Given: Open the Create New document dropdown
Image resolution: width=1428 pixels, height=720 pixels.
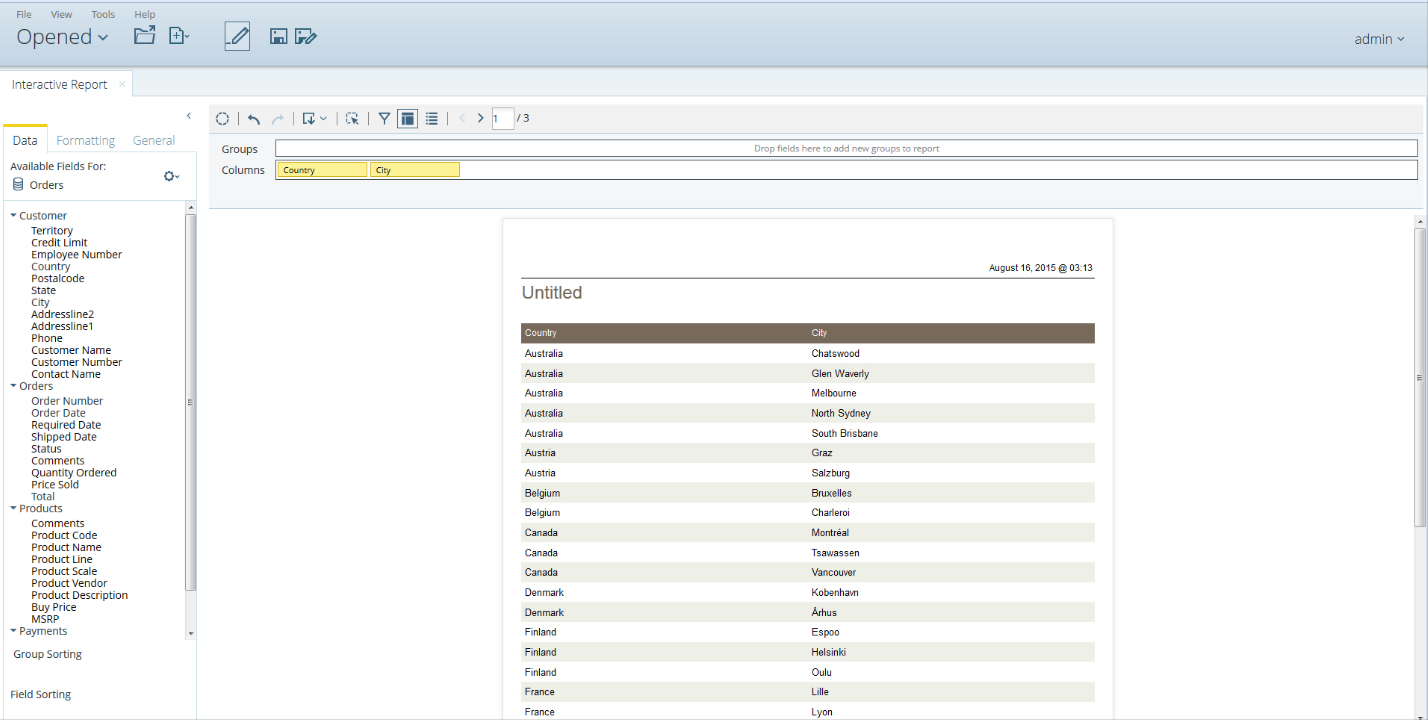Looking at the screenshot, I should [179, 36].
